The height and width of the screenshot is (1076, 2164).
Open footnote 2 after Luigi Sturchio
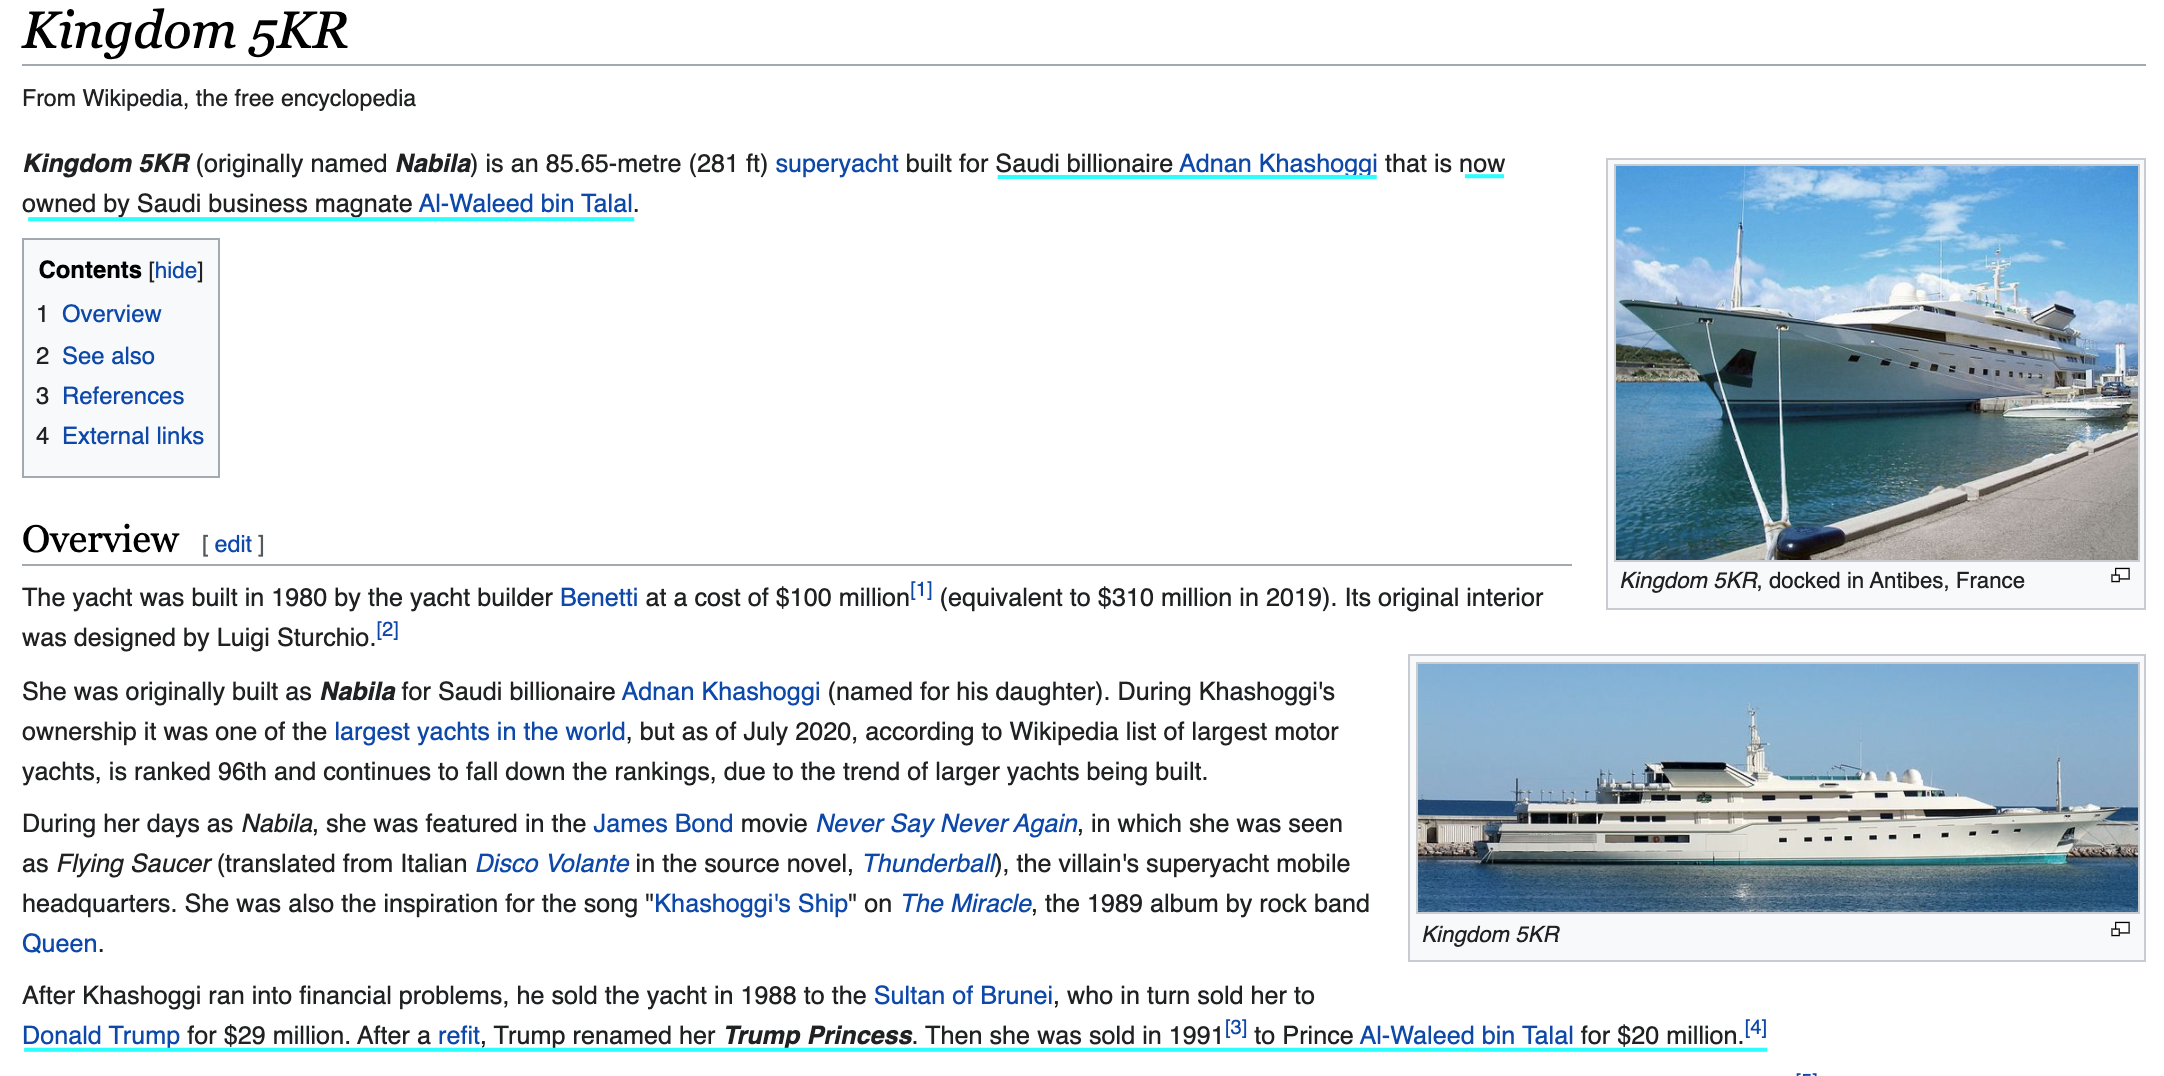pyautogui.click(x=387, y=630)
